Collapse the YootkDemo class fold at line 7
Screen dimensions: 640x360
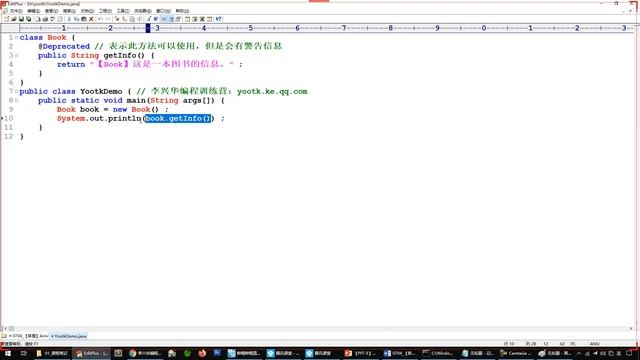point(16,91)
